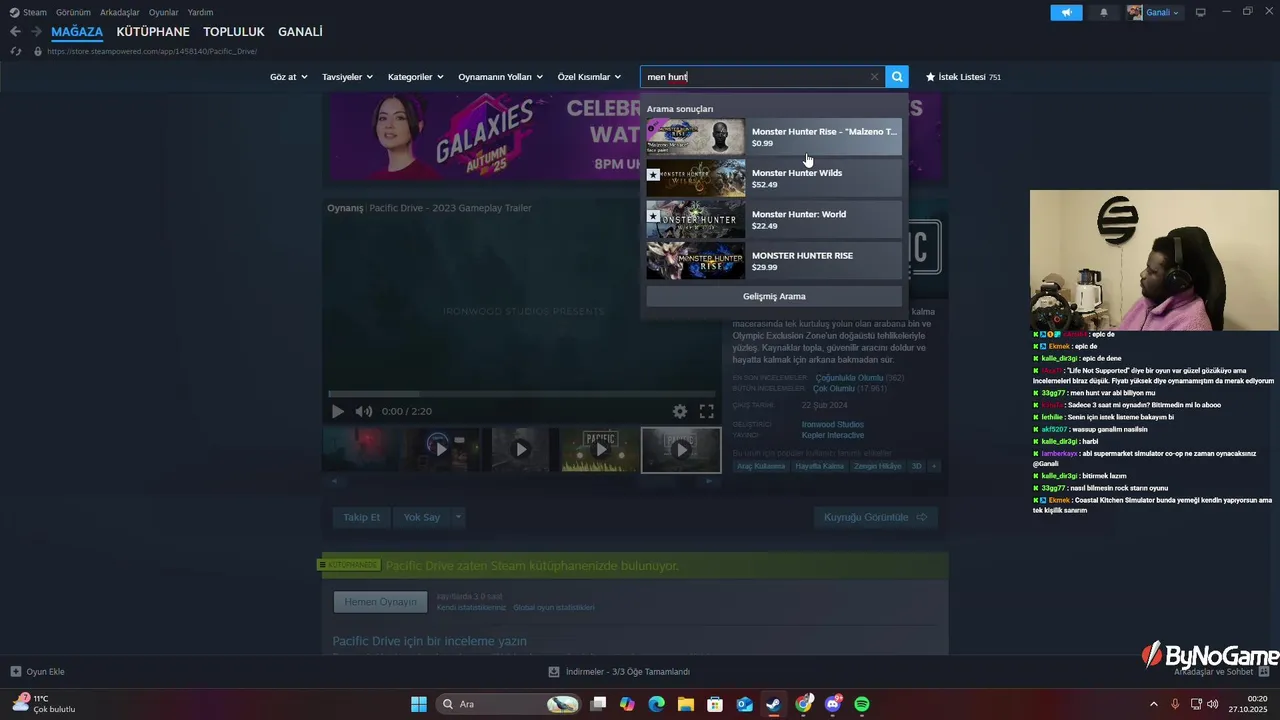Open the Yardım menu
This screenshot has width=1280, height=720.
tap(201, 12)
